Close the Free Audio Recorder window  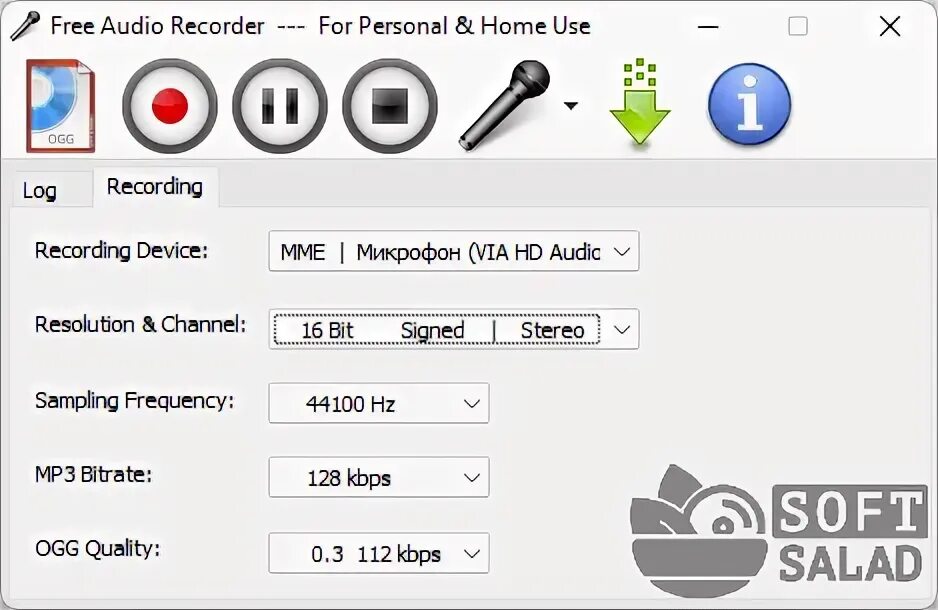[890, 26]
